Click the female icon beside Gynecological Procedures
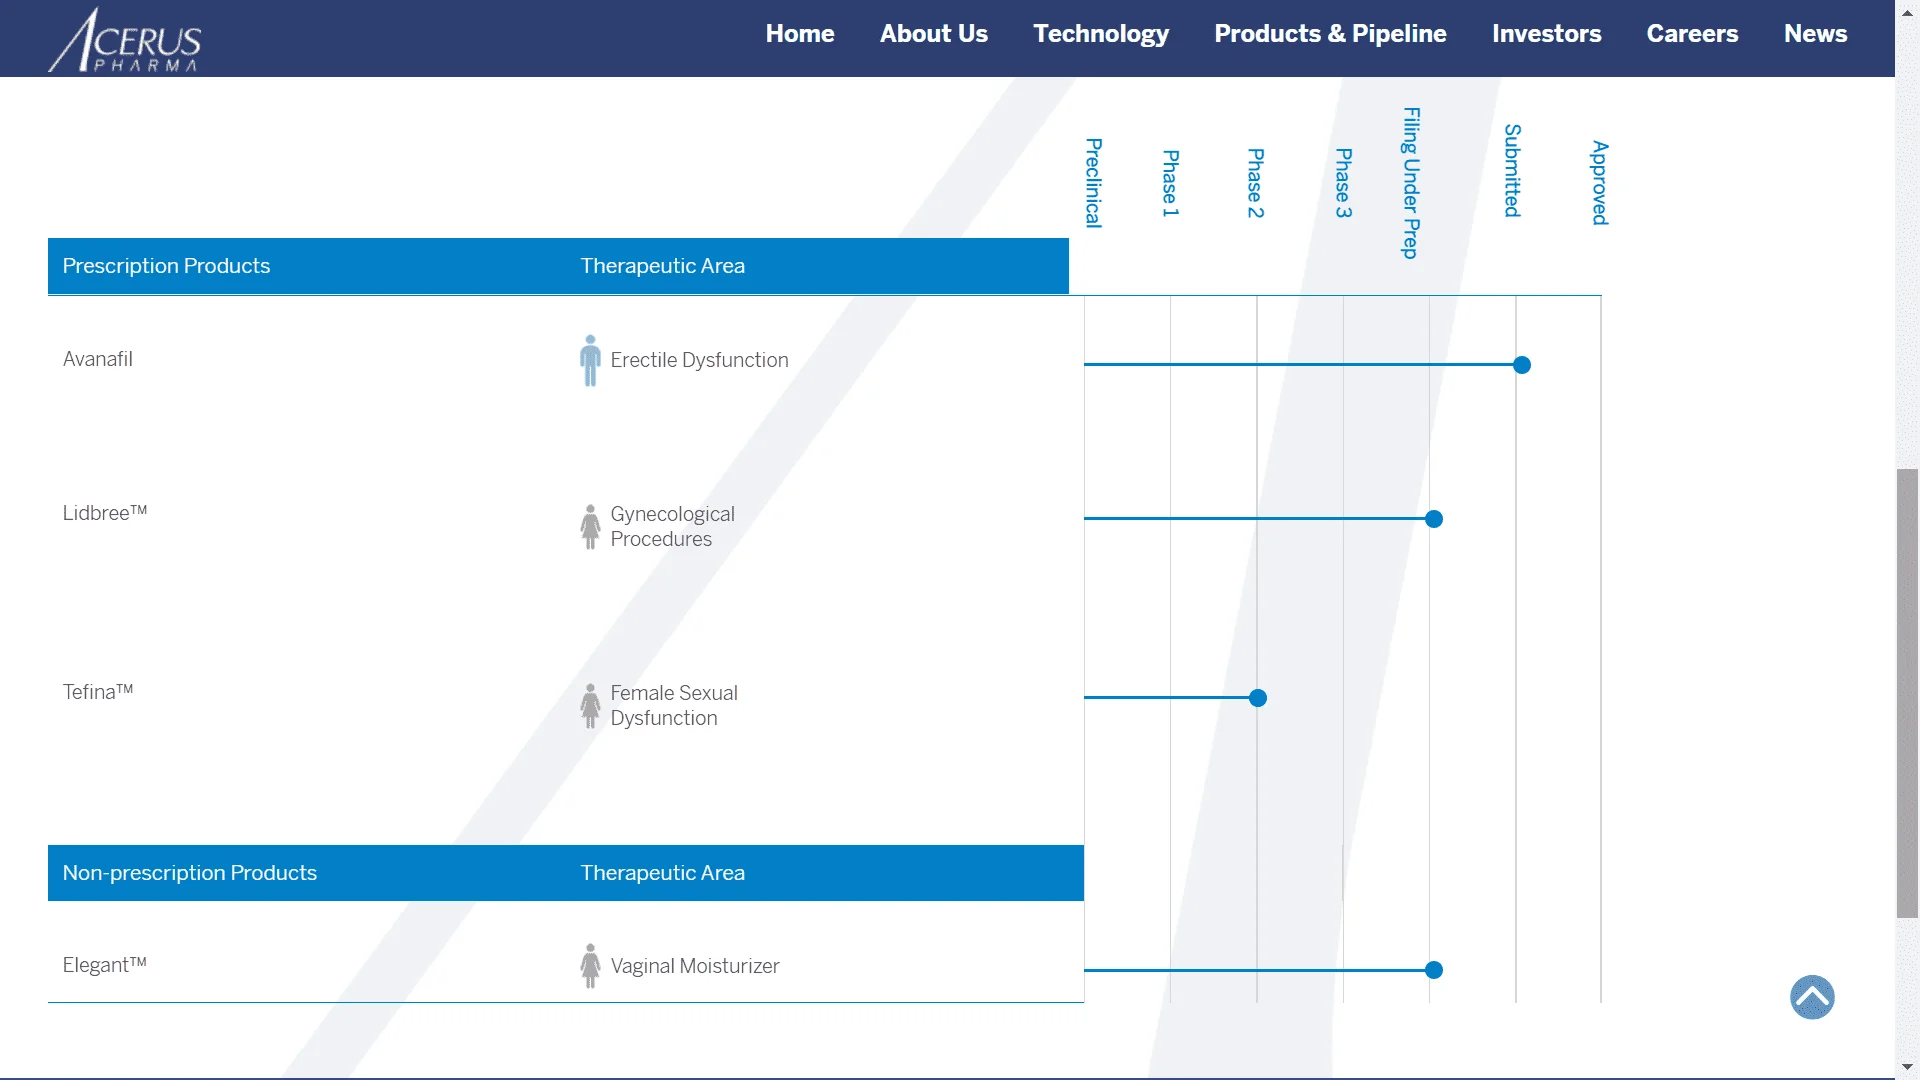Image resolution: width=1920 pixels, height=1080 pixels. pos(591,527)
